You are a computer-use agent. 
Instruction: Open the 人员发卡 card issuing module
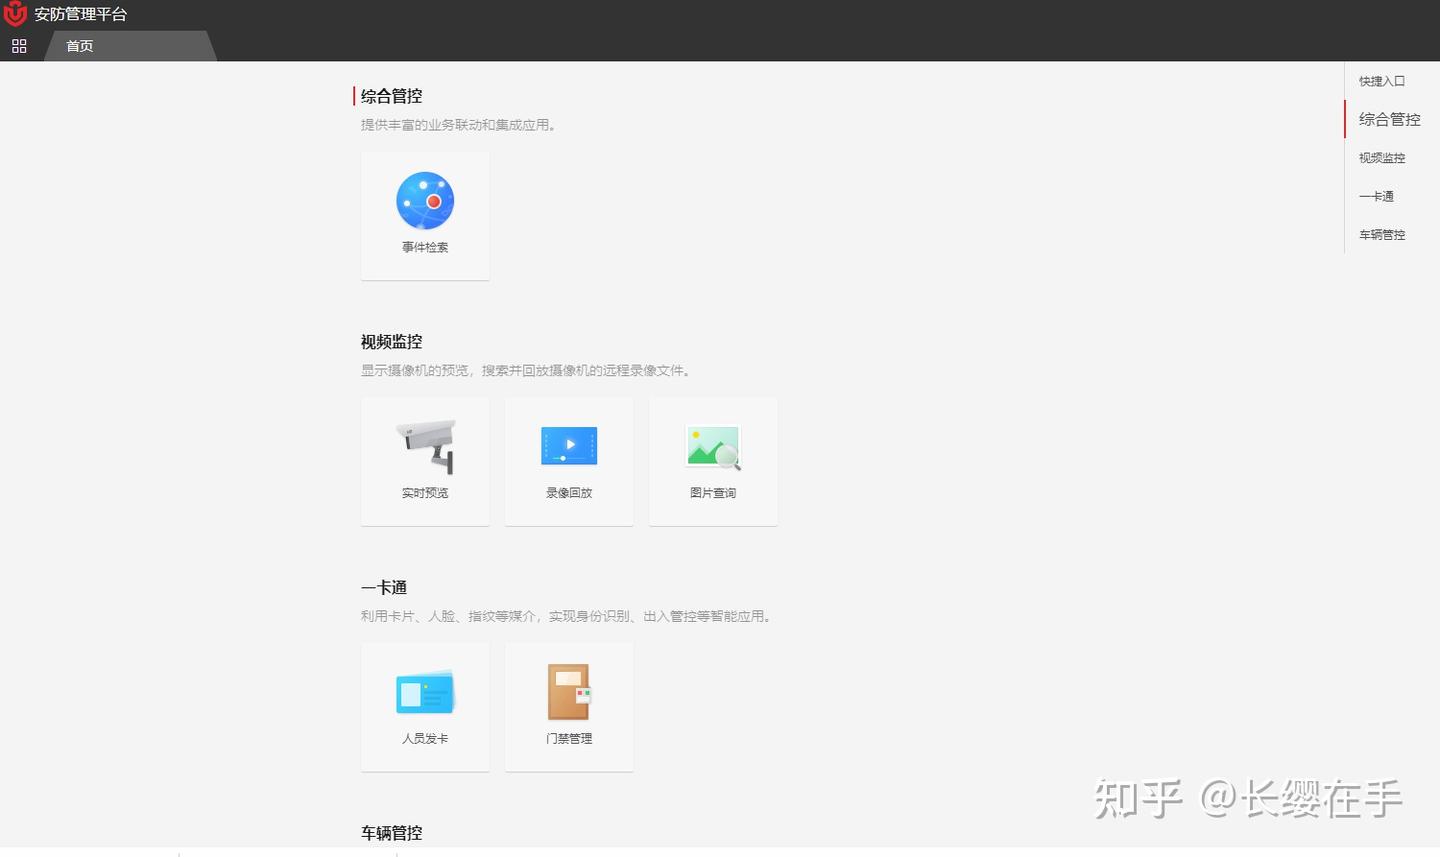coord(424,706)
